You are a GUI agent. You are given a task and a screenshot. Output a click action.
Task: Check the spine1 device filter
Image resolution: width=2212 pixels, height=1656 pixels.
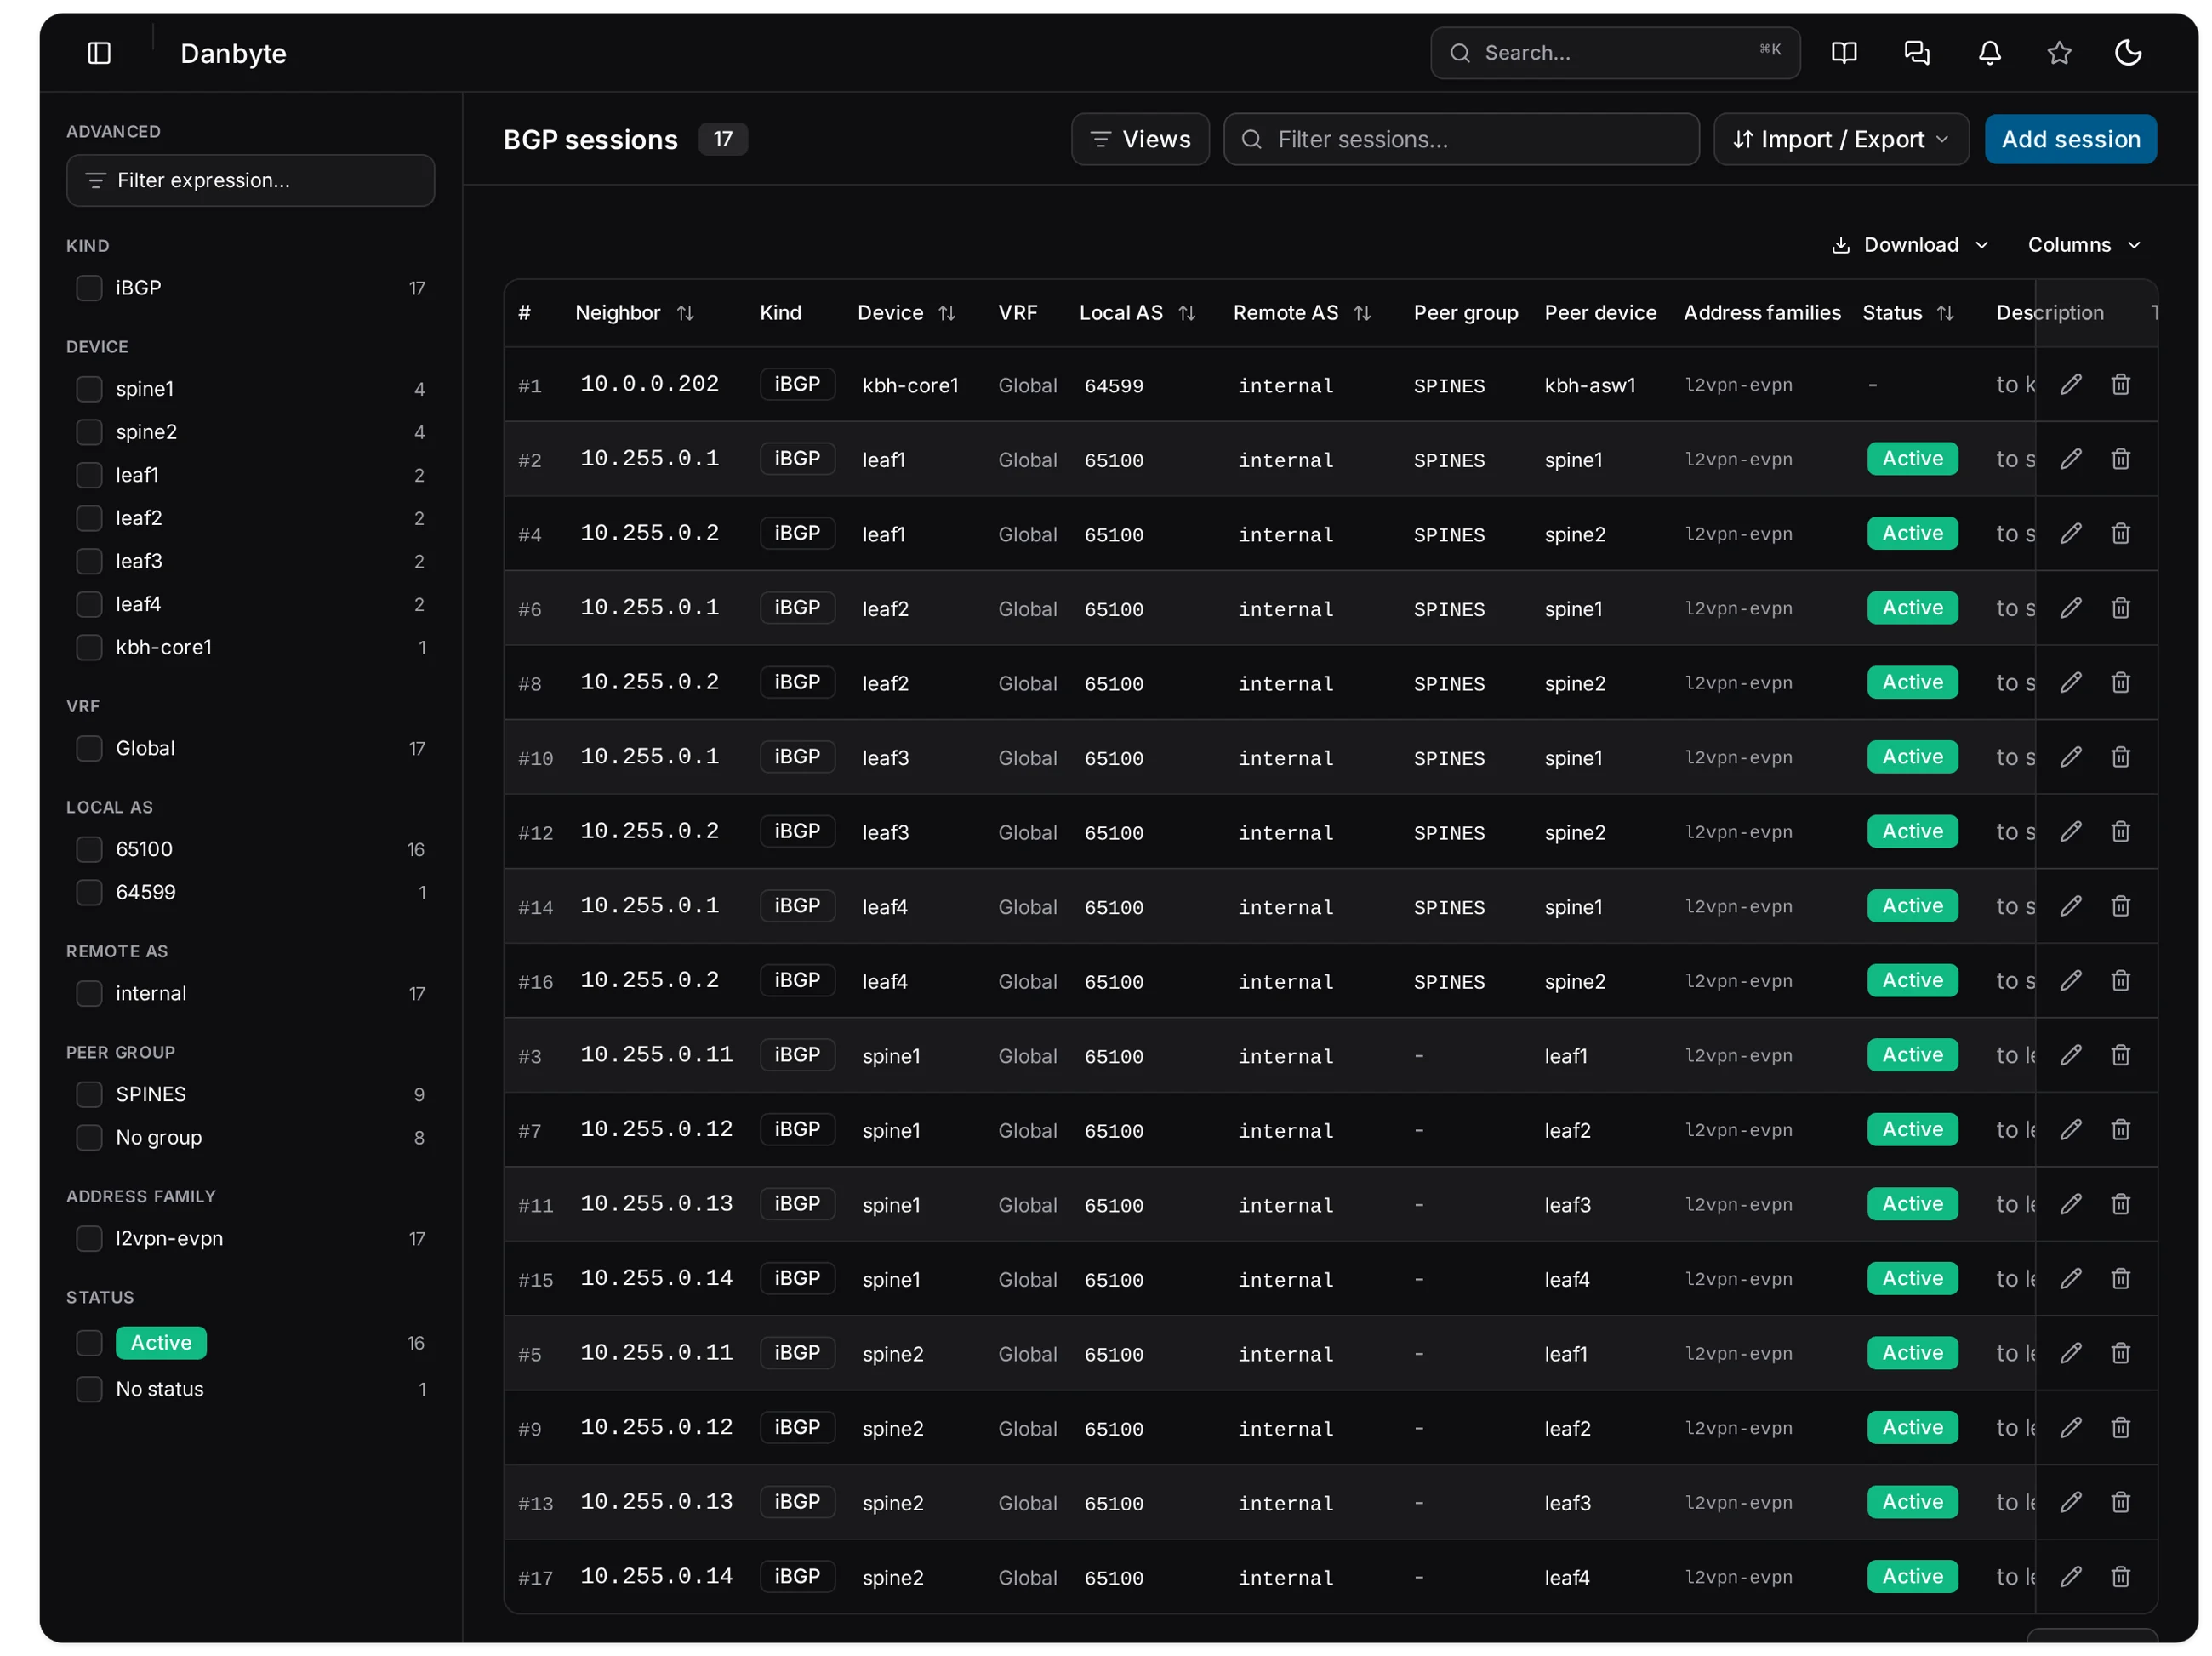click(89, 389)
